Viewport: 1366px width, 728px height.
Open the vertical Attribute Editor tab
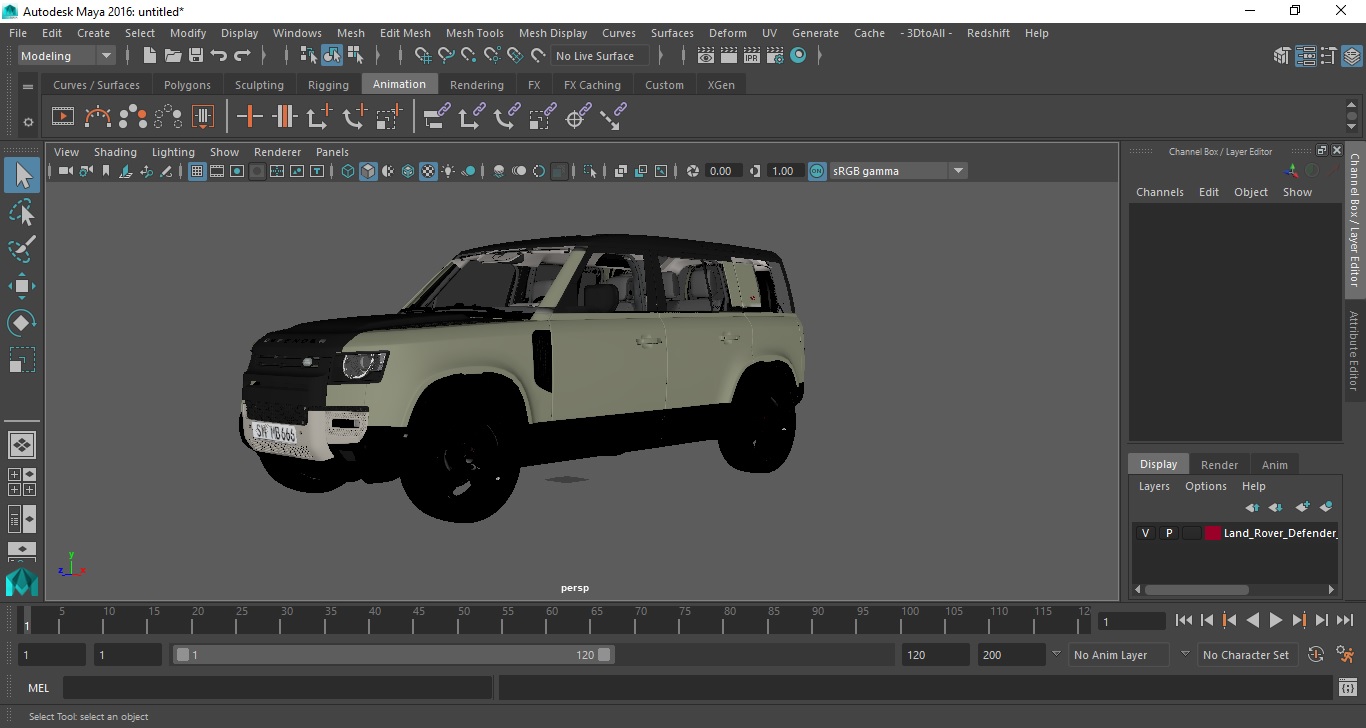click(x=1354, y=351)
